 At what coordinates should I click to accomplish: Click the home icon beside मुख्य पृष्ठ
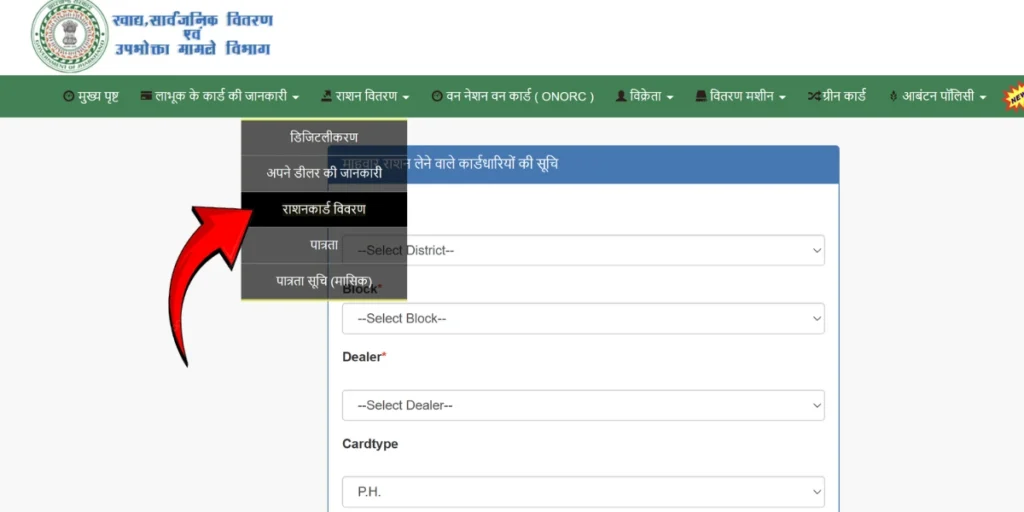tap(68, 97)
